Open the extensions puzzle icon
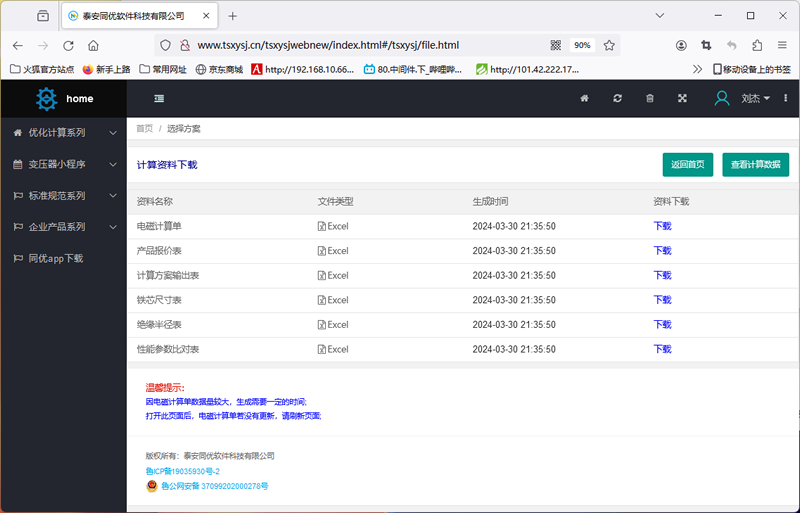The height and width of the screenshot is (513, 800). coord(757,45)
